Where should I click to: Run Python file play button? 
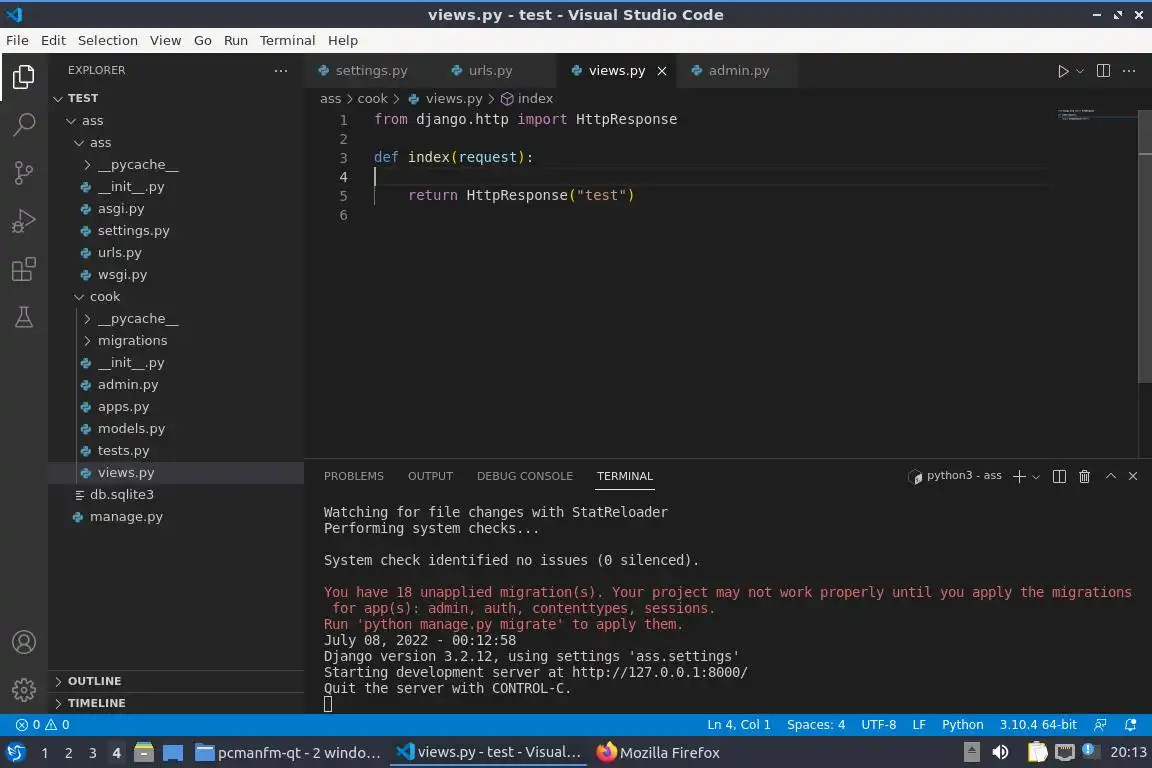click(x=1062, y=71)
